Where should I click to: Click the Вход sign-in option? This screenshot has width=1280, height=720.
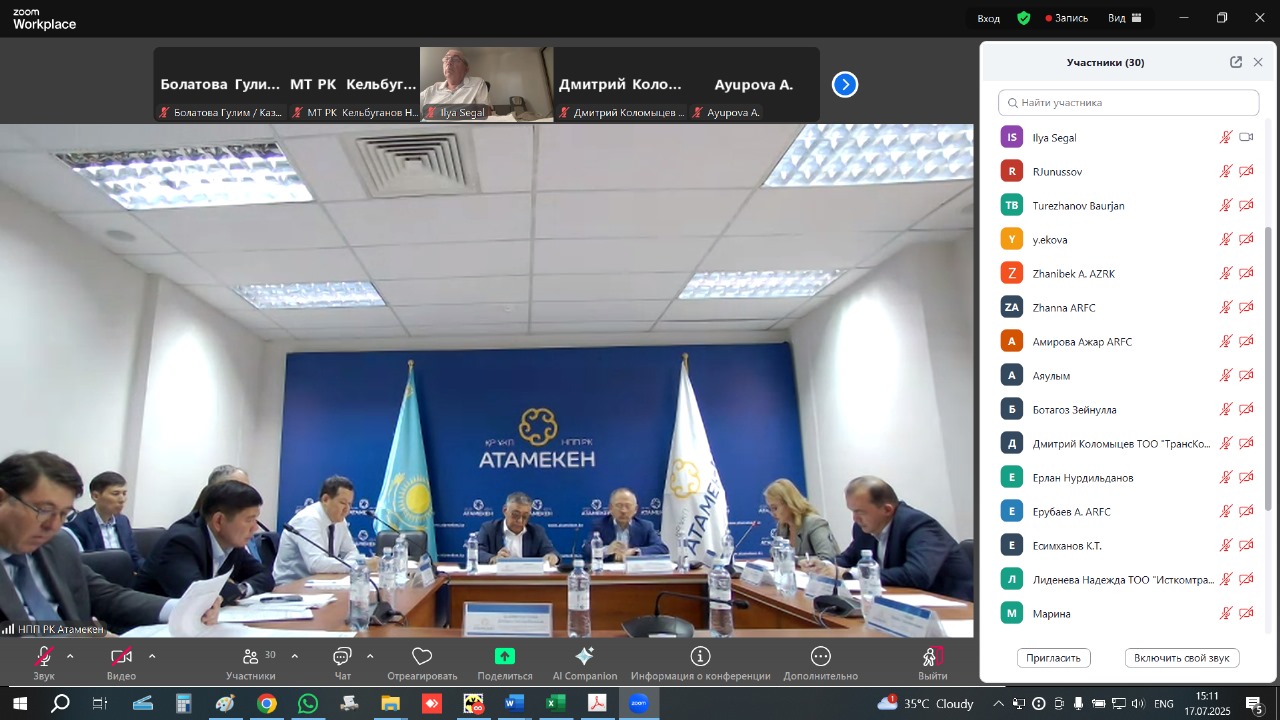[x=988, y=18]
